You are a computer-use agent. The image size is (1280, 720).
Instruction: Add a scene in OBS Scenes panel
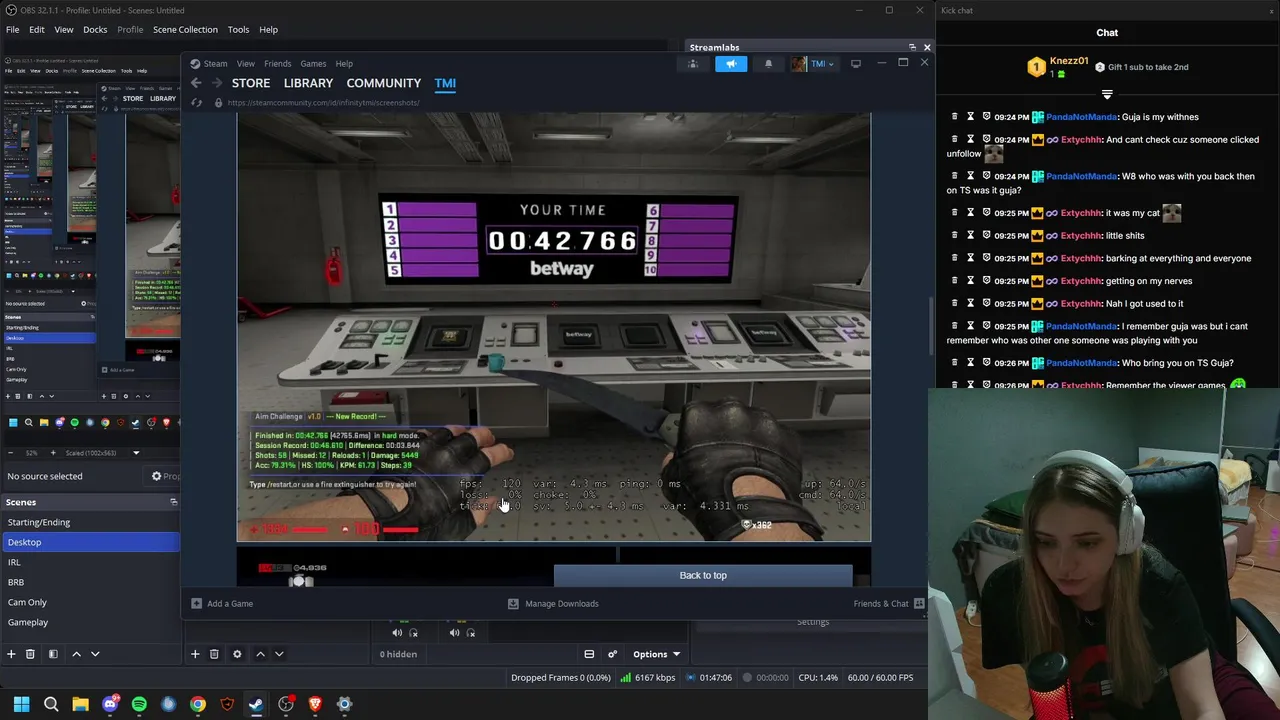click(x=11, y=654)
